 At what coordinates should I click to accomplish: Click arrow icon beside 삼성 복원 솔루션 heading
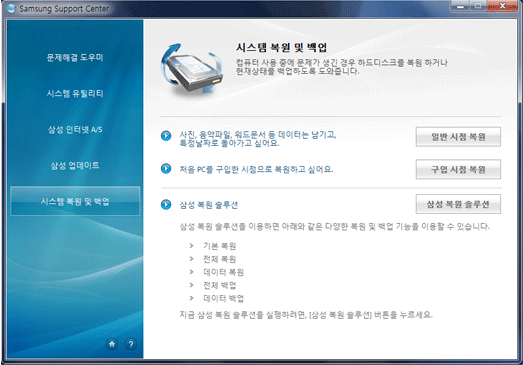166,204
